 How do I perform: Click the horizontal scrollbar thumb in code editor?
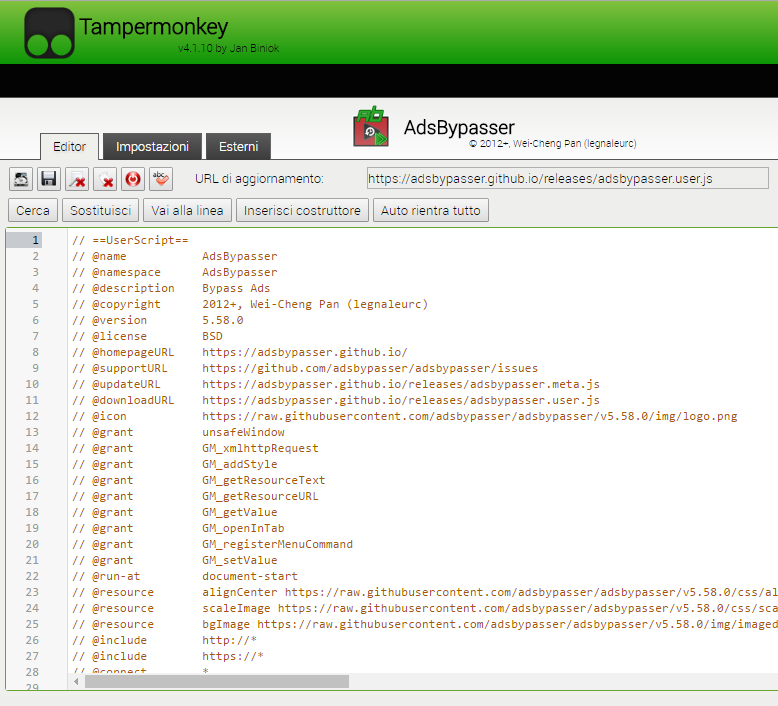[x=217, y=682]
